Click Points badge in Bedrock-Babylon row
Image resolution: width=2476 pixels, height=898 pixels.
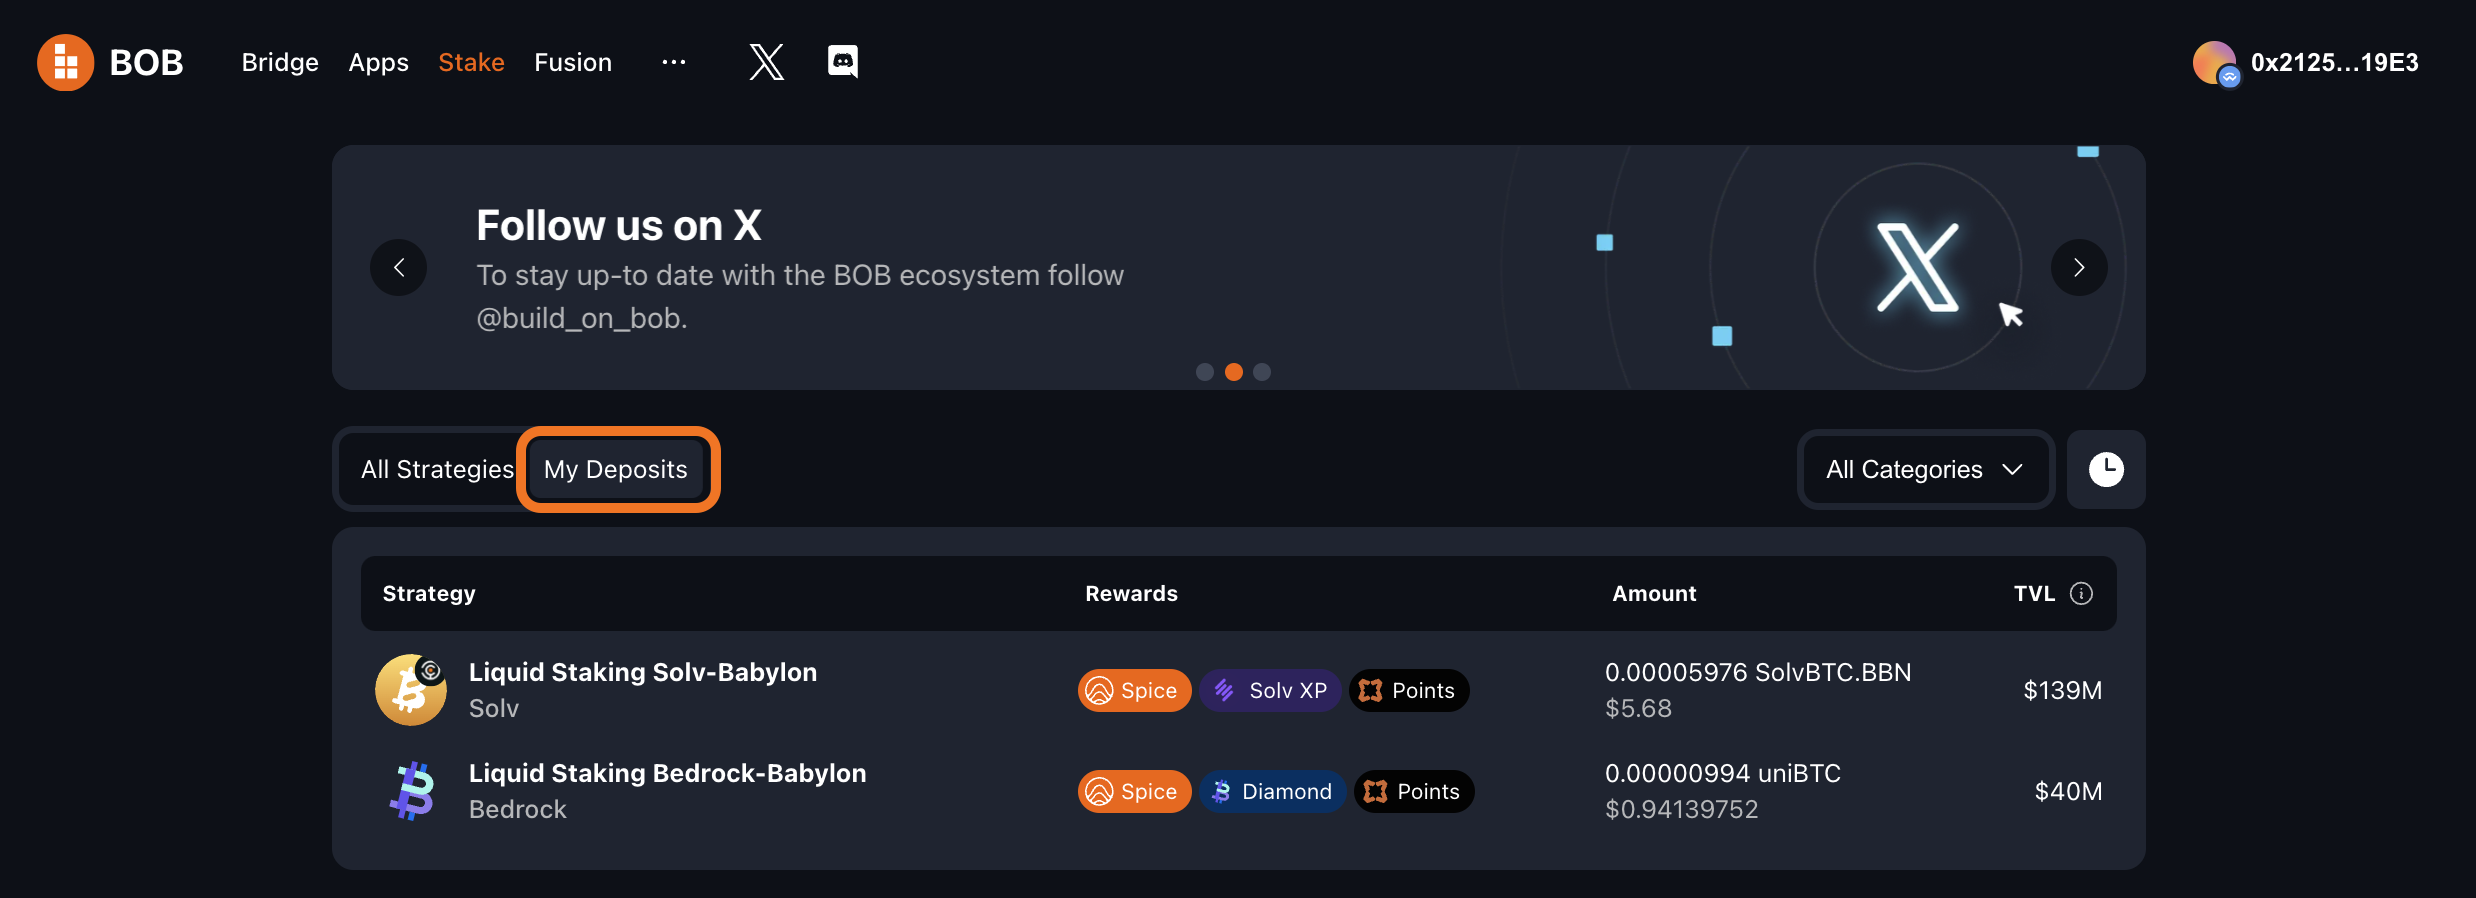point(1413,791)
